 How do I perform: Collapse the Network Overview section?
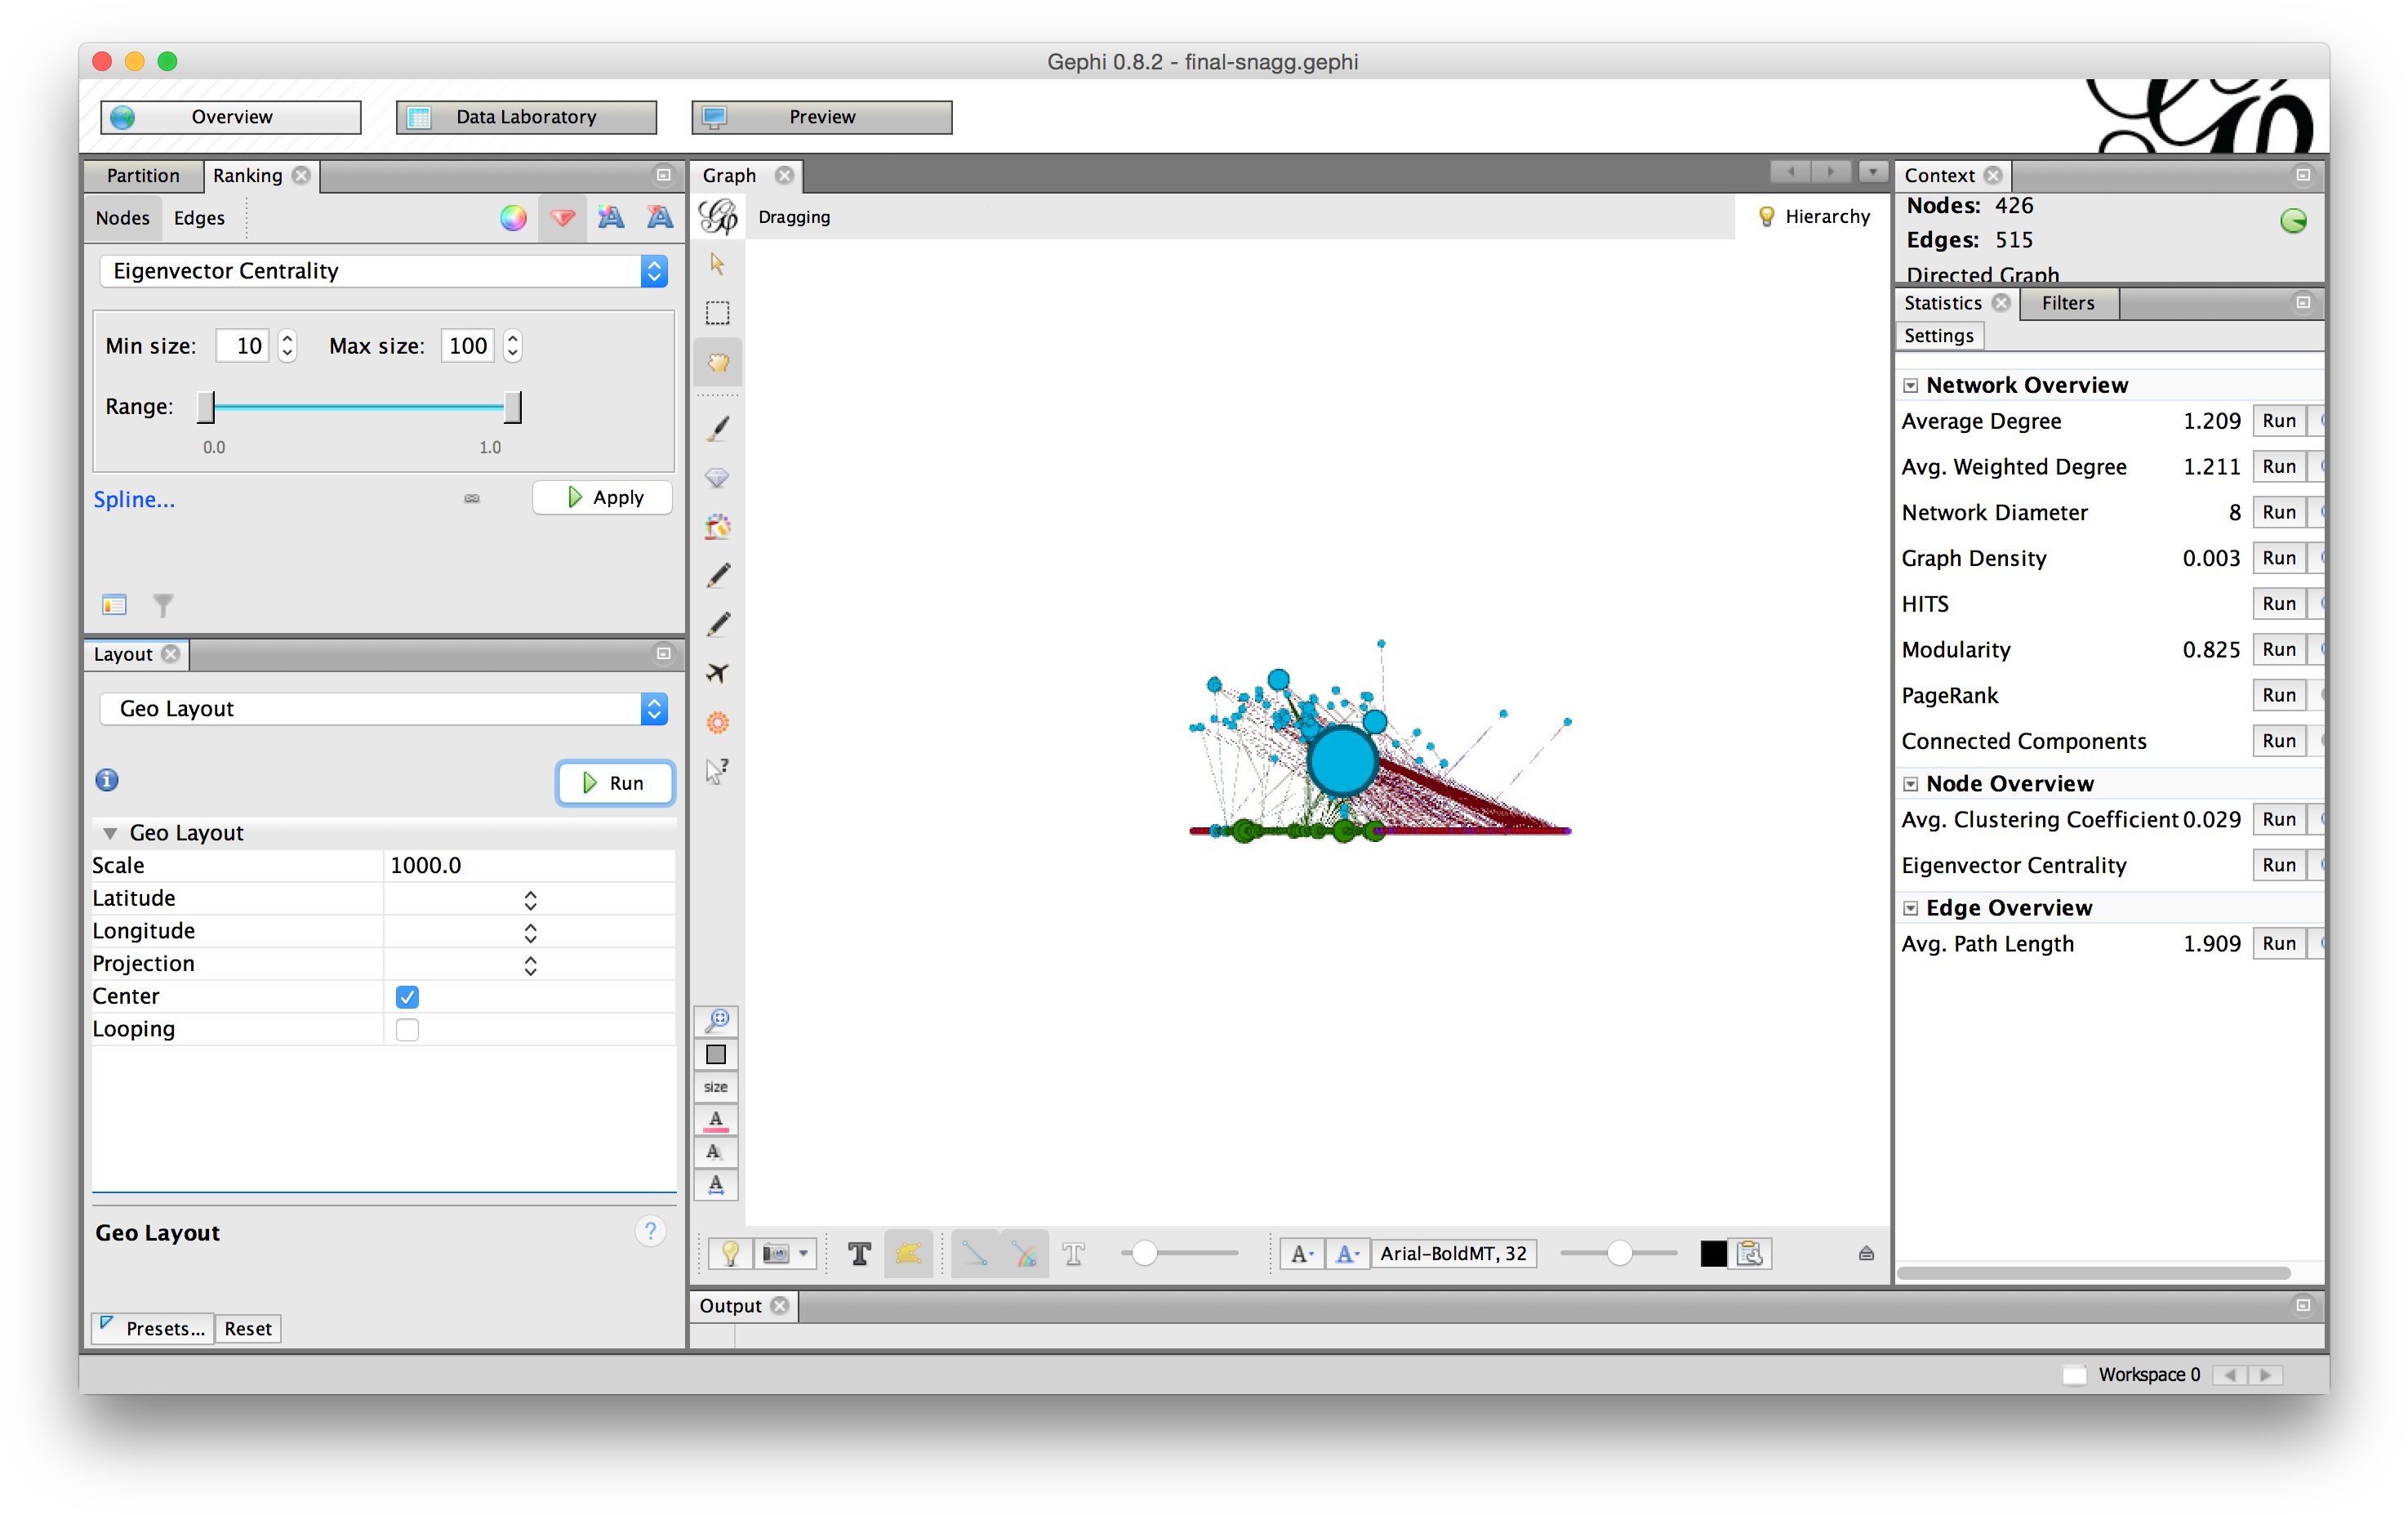pyautogui.click(x=1911, y=384)
